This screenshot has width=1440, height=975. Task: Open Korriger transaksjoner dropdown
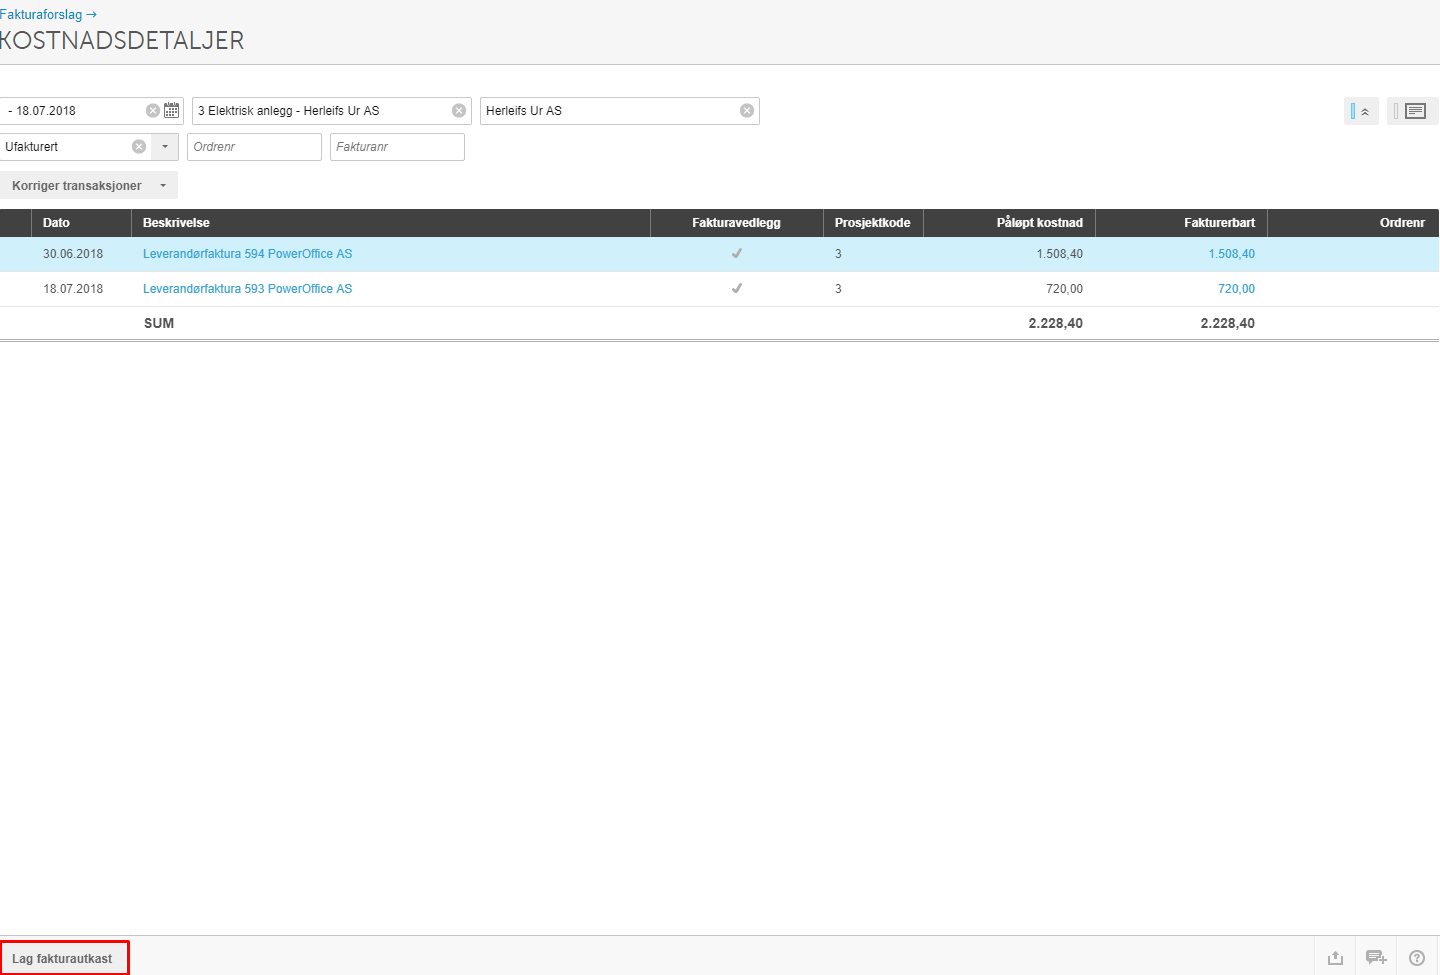(89, 185)
